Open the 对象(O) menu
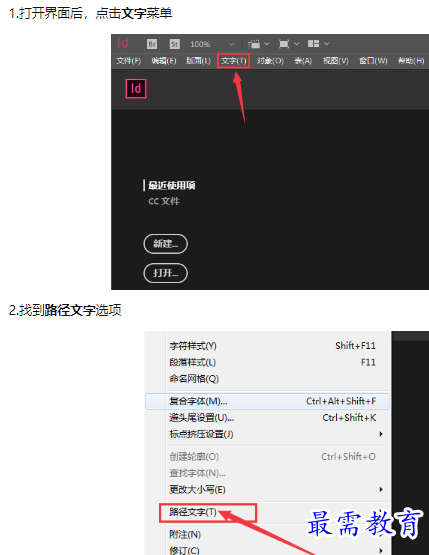 coord(270,61)
